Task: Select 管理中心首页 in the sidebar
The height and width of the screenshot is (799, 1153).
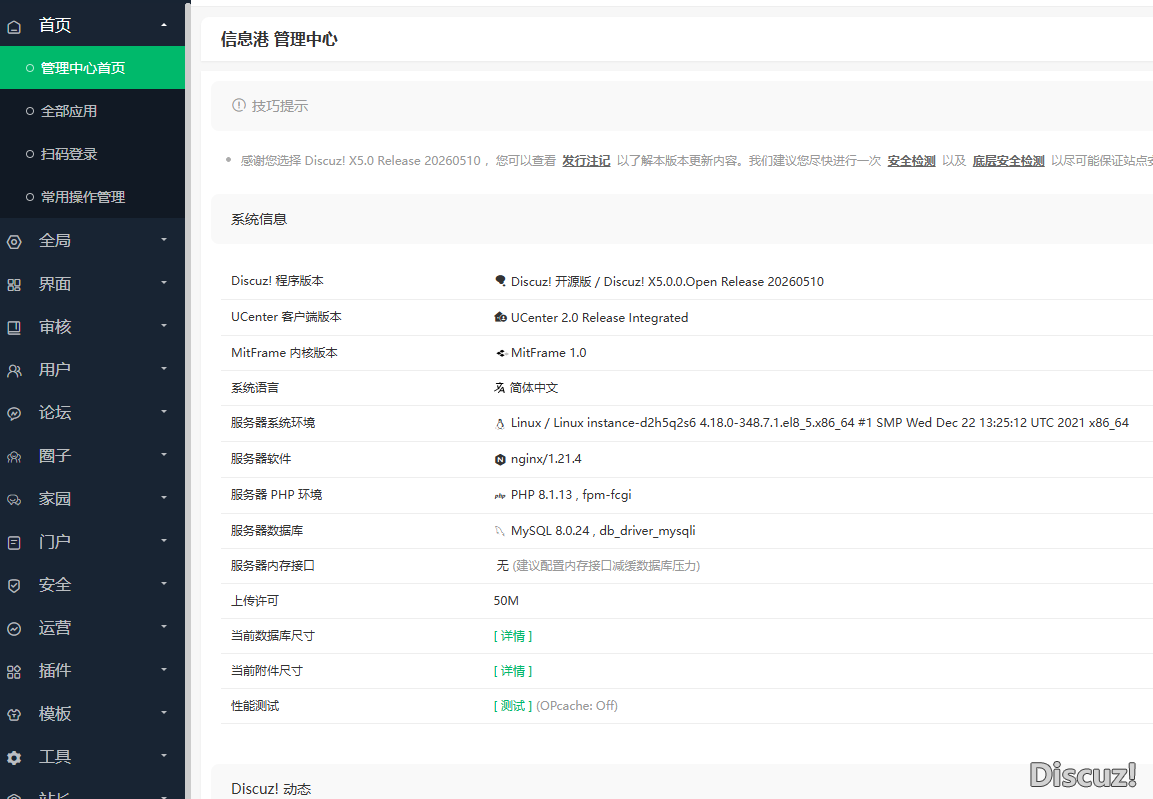Action: (x=93, y=68)
